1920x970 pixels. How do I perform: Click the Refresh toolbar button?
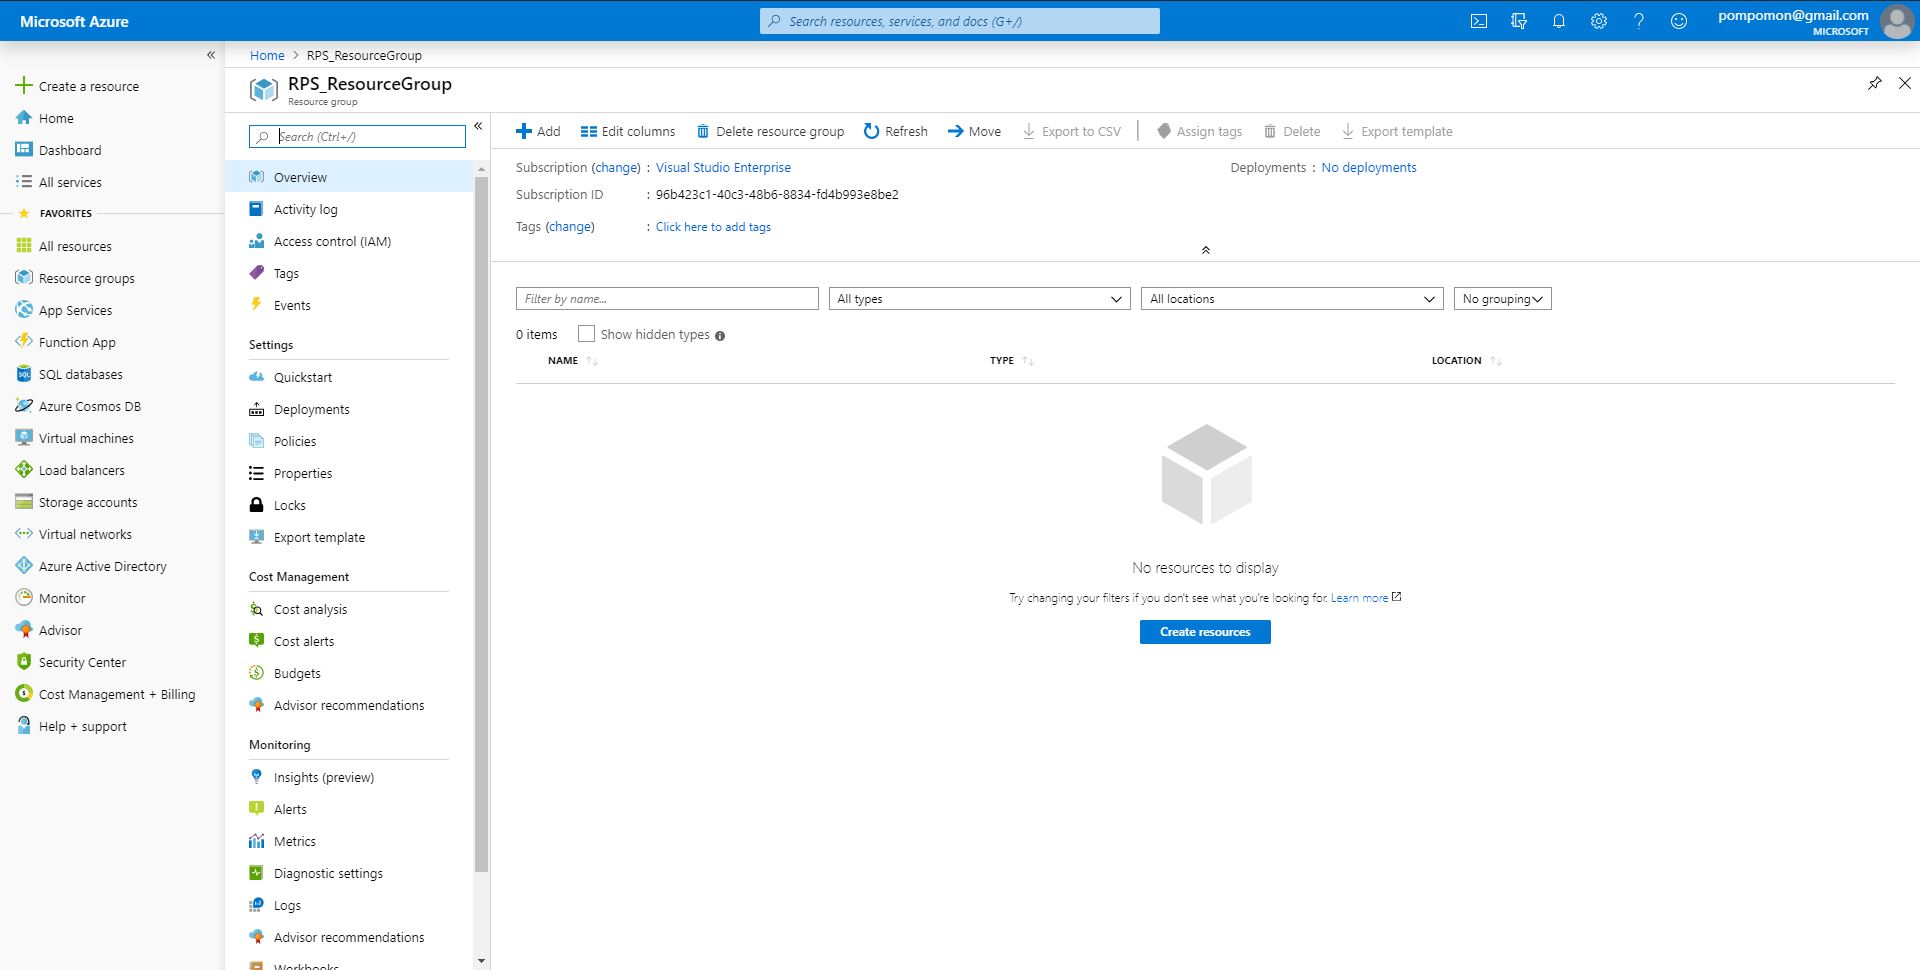(x=895, y=131)
